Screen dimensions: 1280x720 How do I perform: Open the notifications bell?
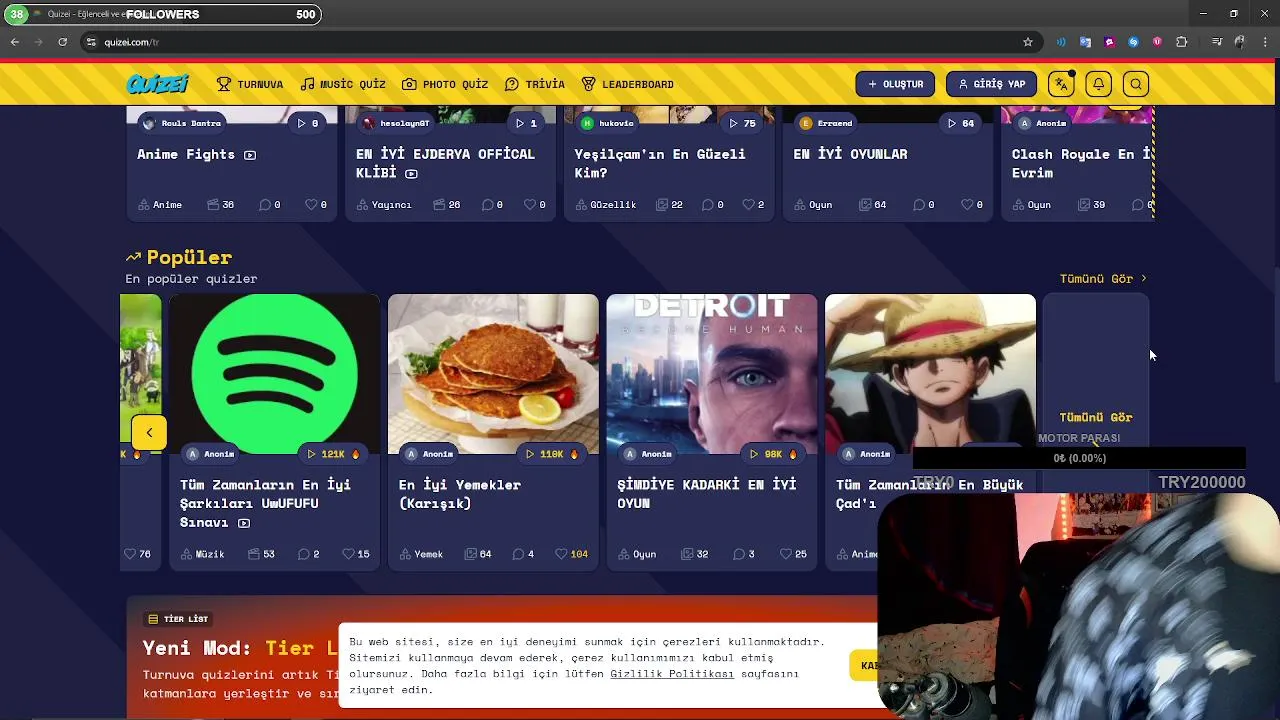click(1098, 84)
